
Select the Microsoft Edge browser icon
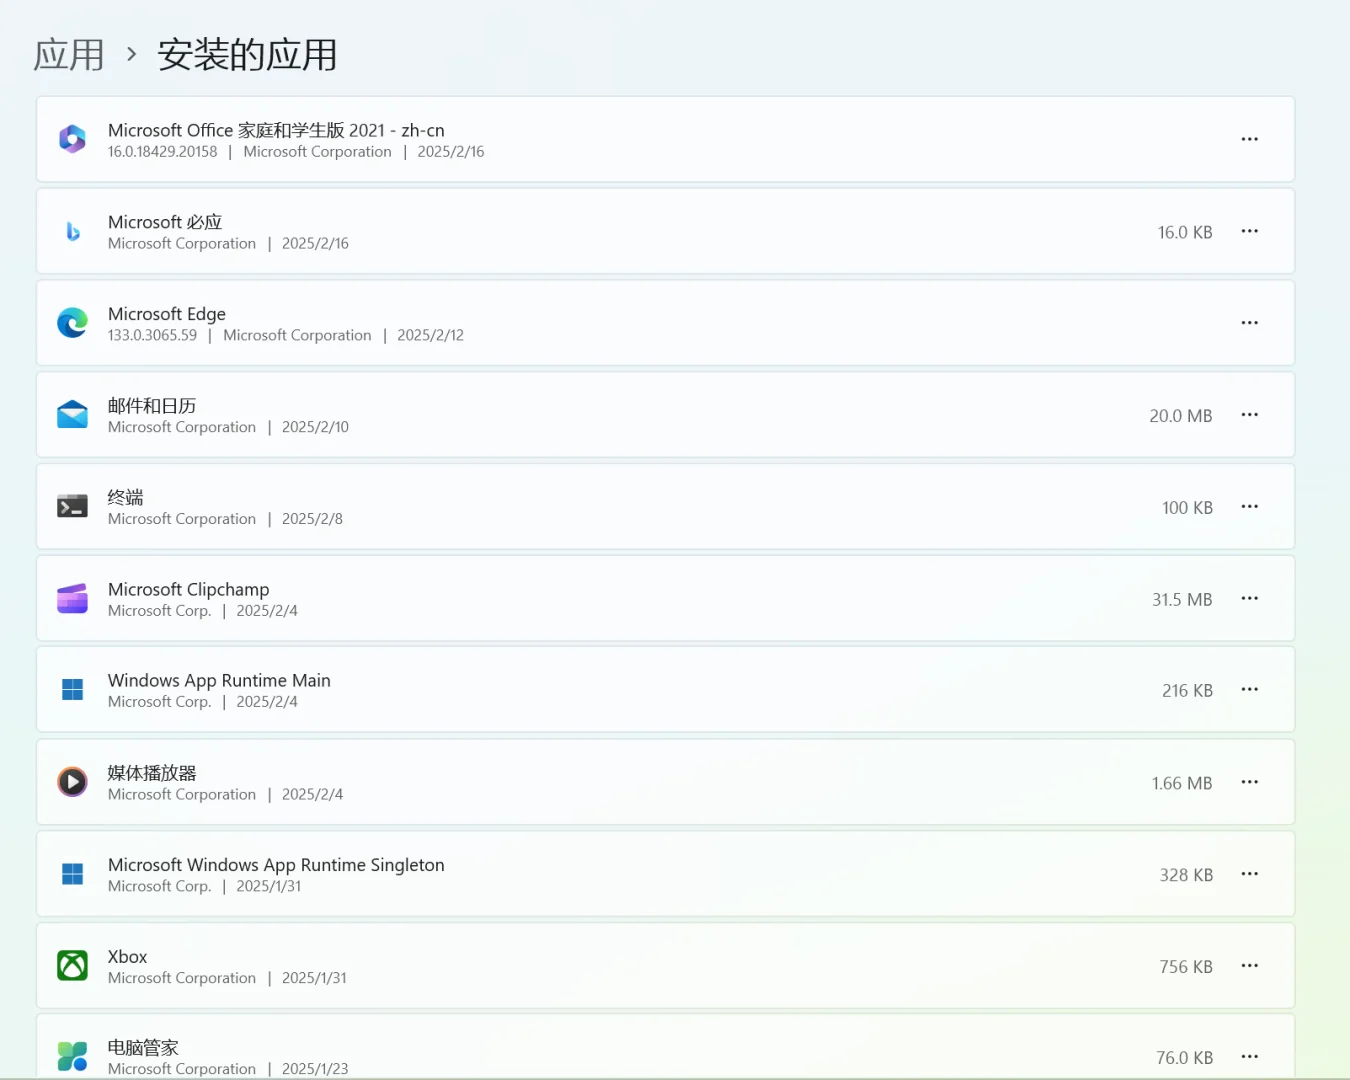click(x=72, y=322)
